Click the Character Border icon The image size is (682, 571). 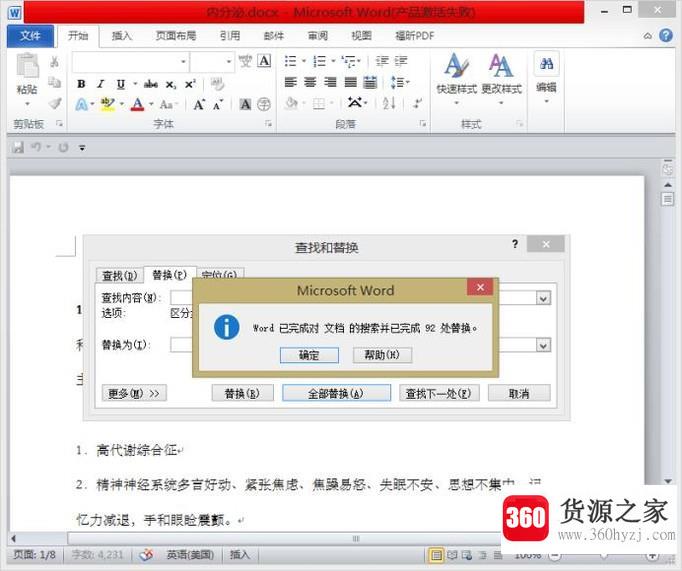(x=264, y=61)
